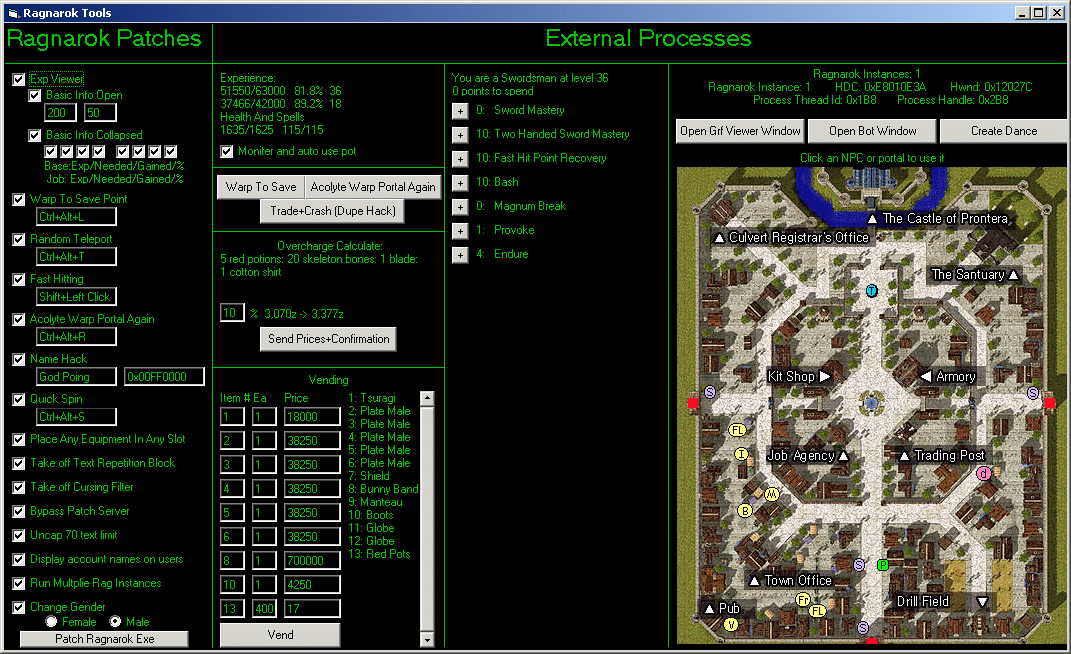Click the purple S marker beside the green P marker
1071x654 pixels.
[x=860, y=564]
